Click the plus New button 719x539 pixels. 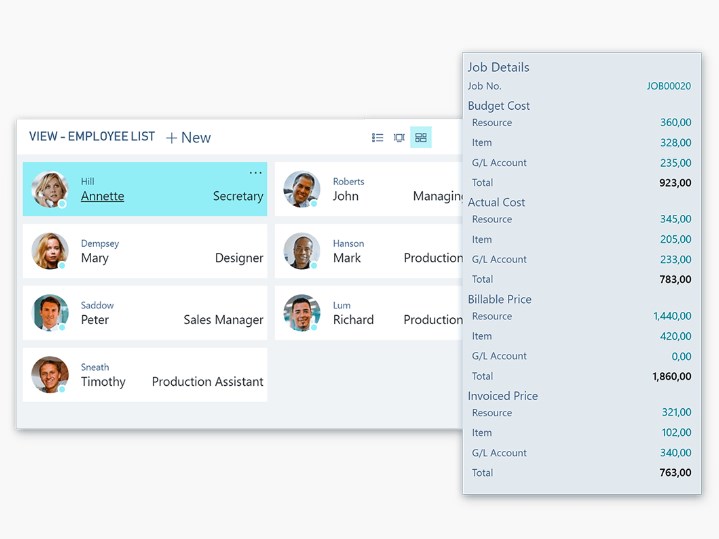(x=188, y=138)
